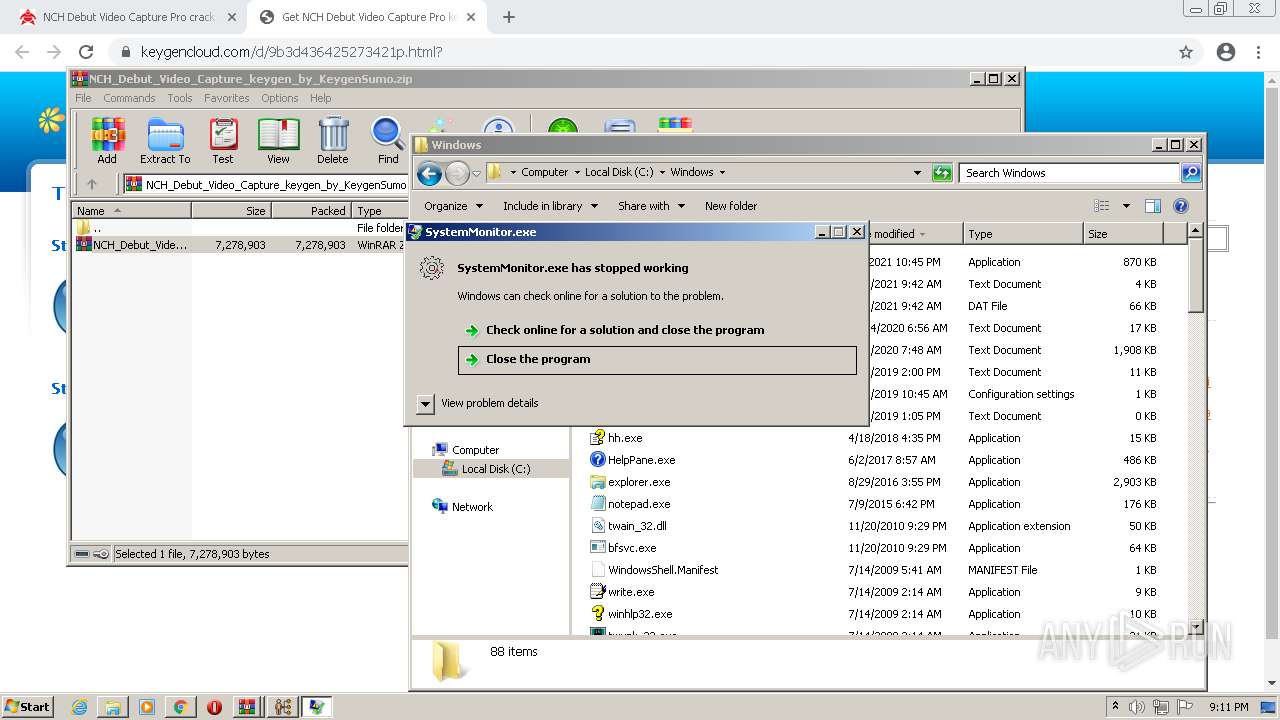This screenshot has width=1280, height=720.
Task: Click the Chrome address bar URL
Action: [291, 52]
